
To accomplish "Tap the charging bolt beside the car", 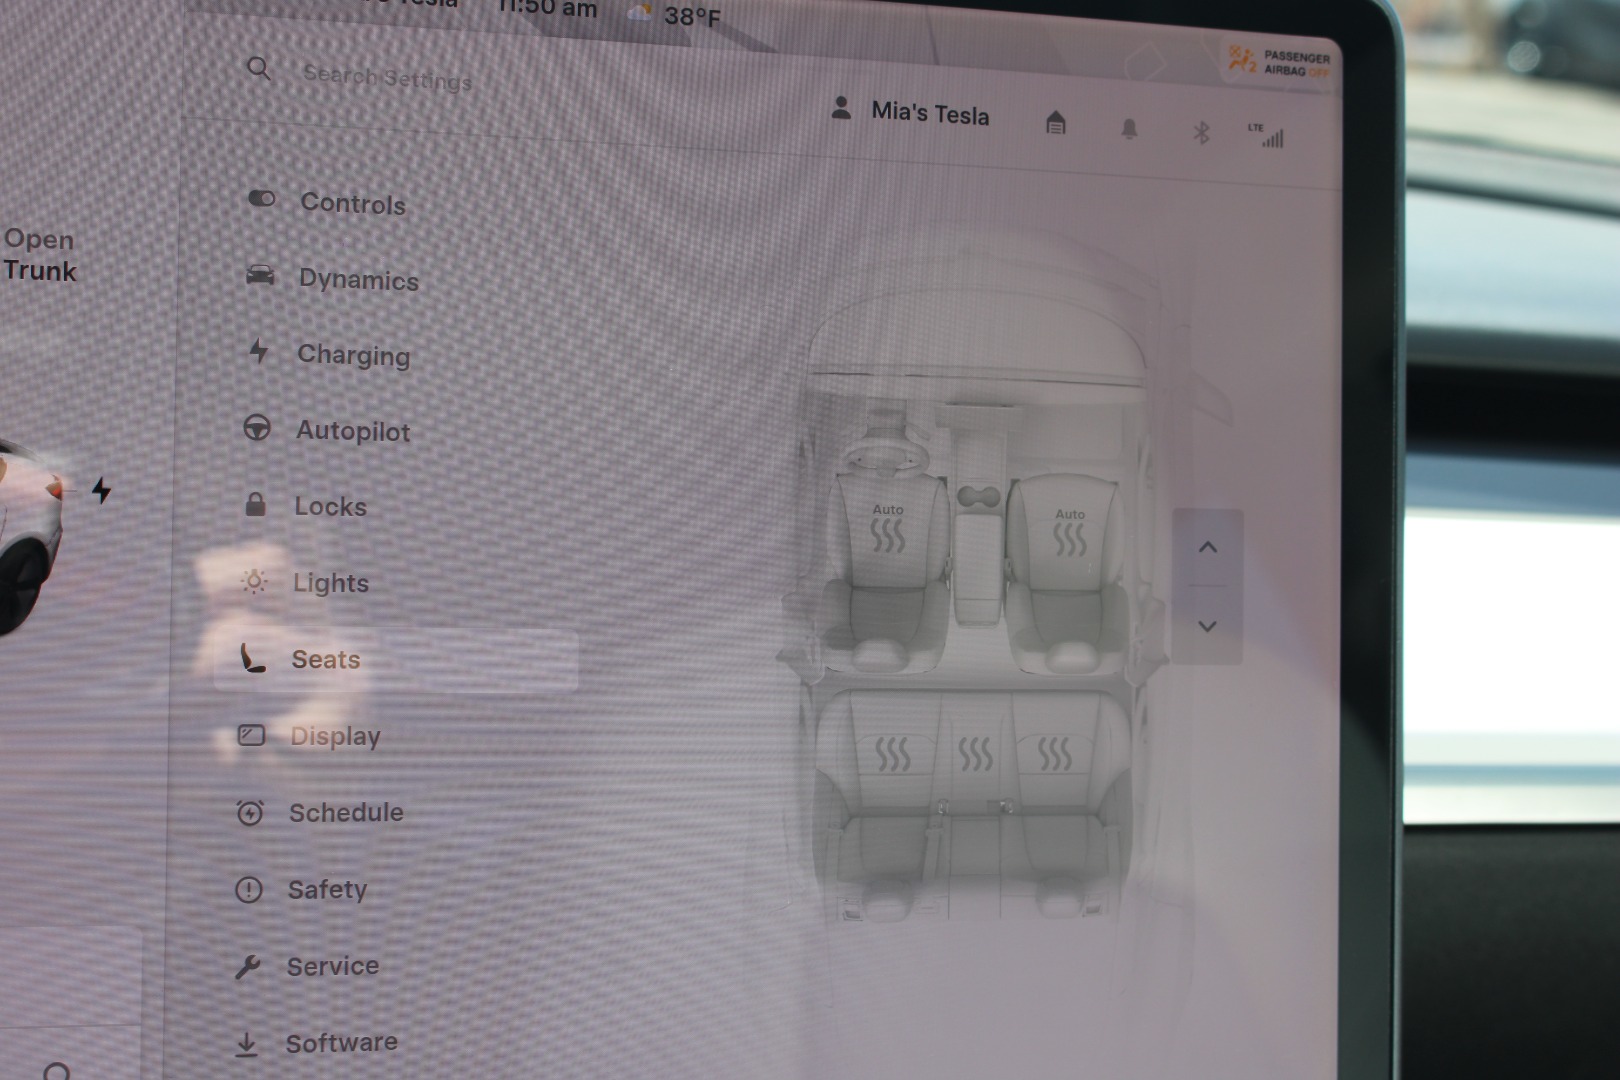I will pos(101,490).
